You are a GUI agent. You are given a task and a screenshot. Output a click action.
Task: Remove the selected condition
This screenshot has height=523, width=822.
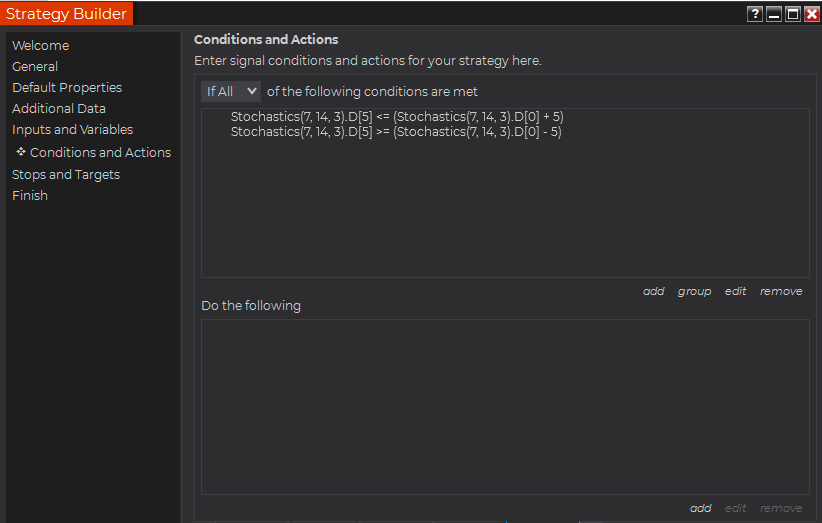(x=781, y=291)
